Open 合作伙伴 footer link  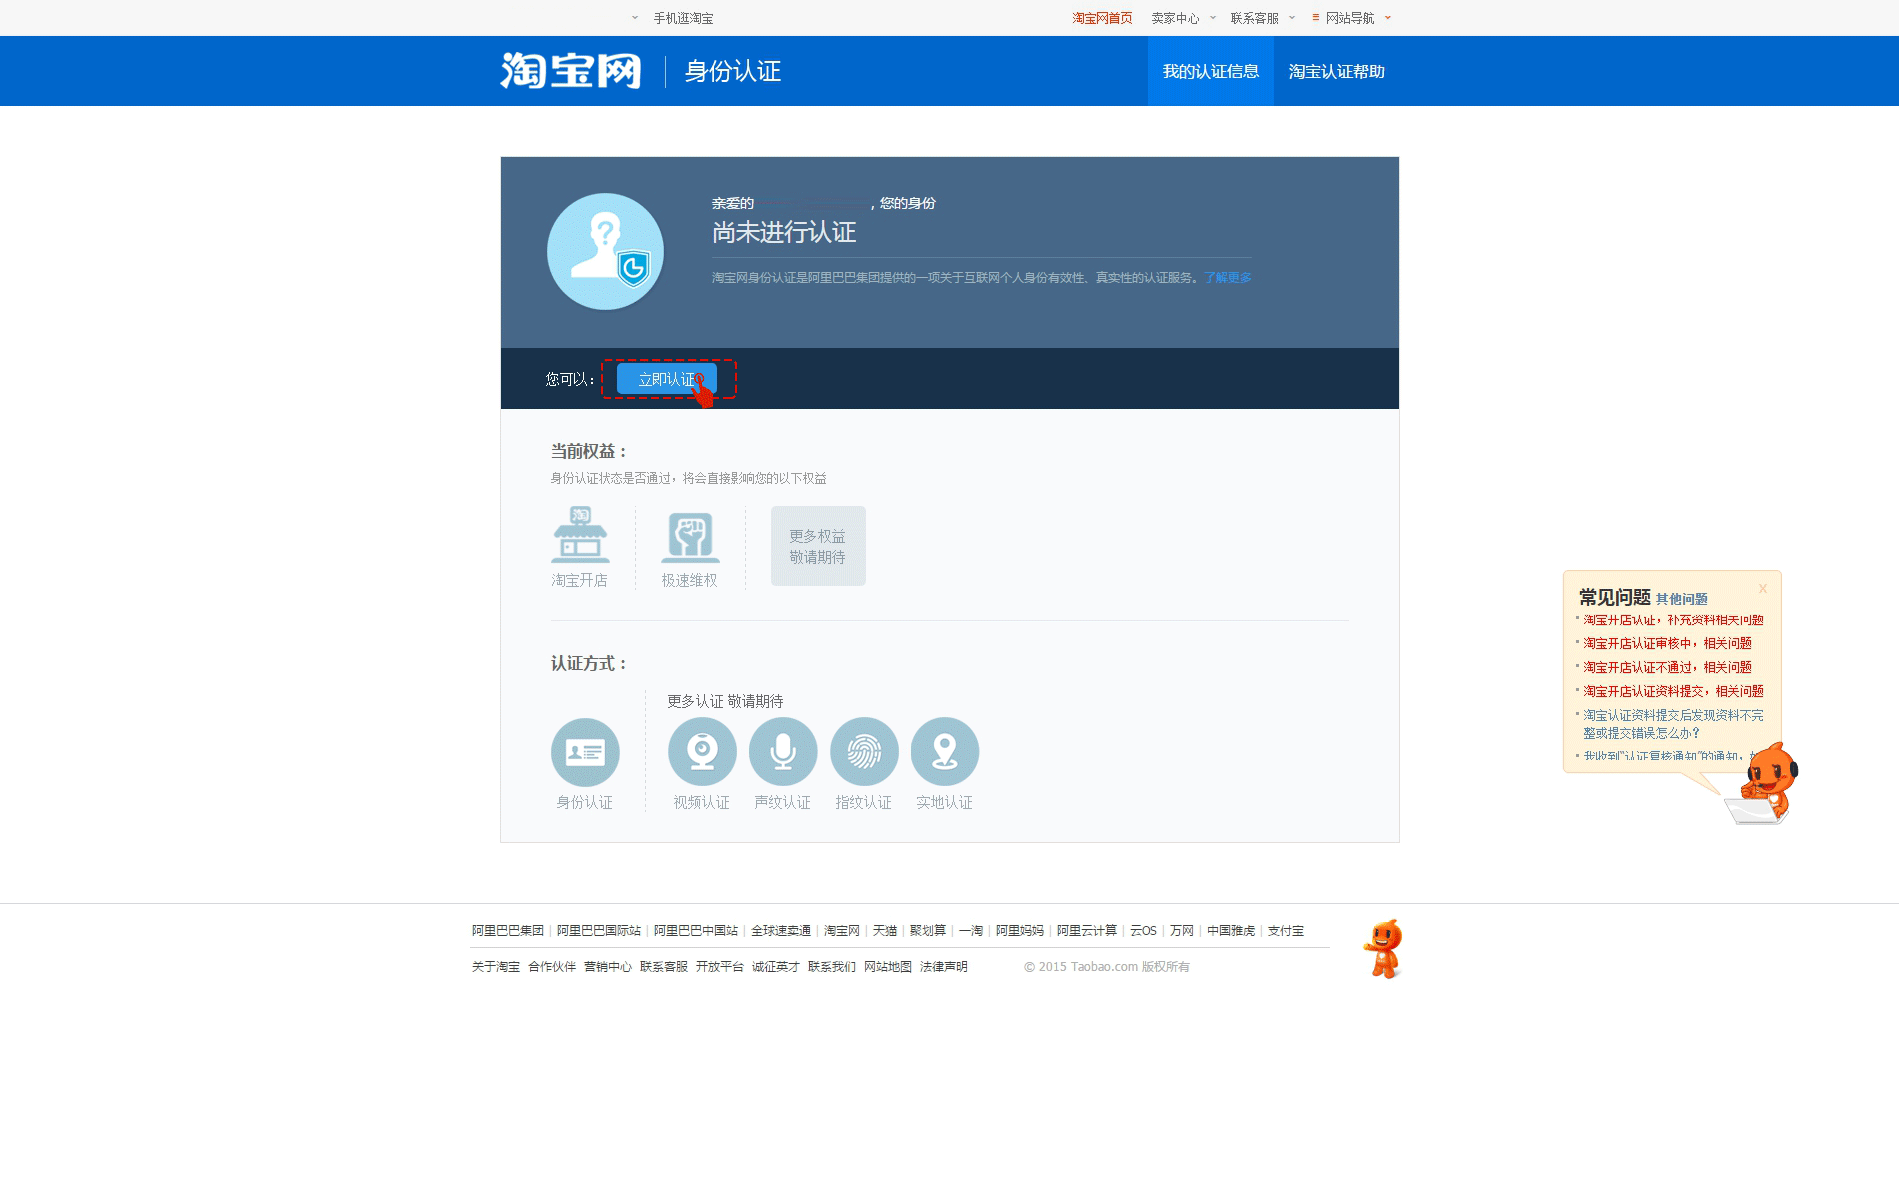(552, 966)
